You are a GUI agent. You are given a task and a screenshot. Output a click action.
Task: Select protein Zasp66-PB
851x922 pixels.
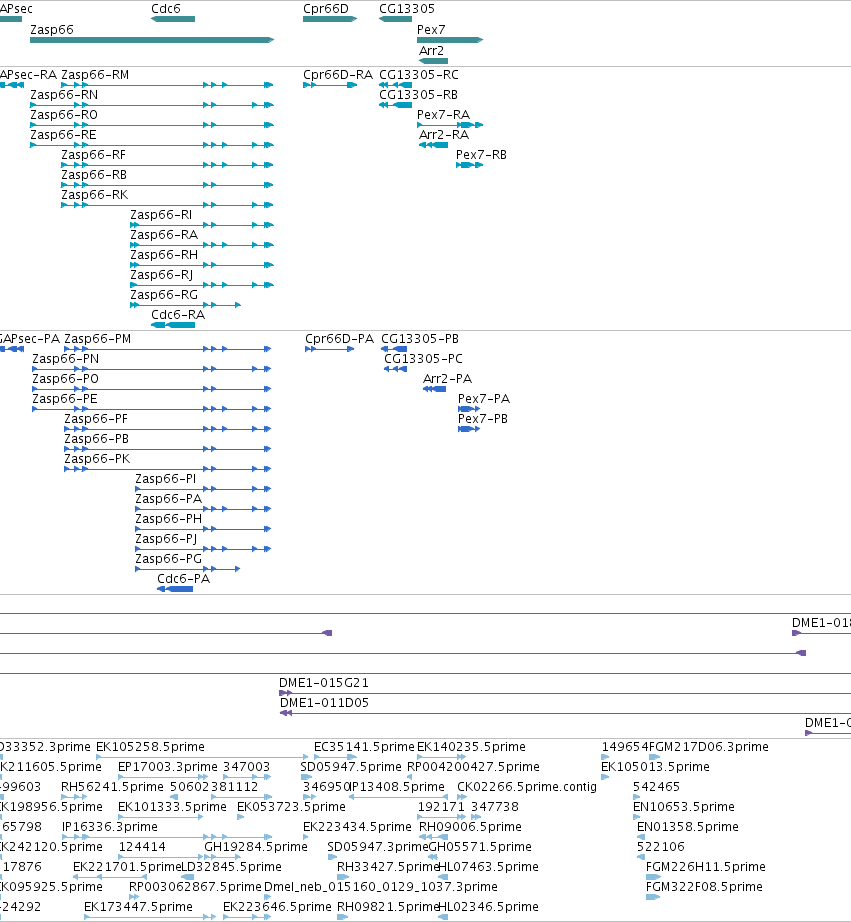[168, 449]
